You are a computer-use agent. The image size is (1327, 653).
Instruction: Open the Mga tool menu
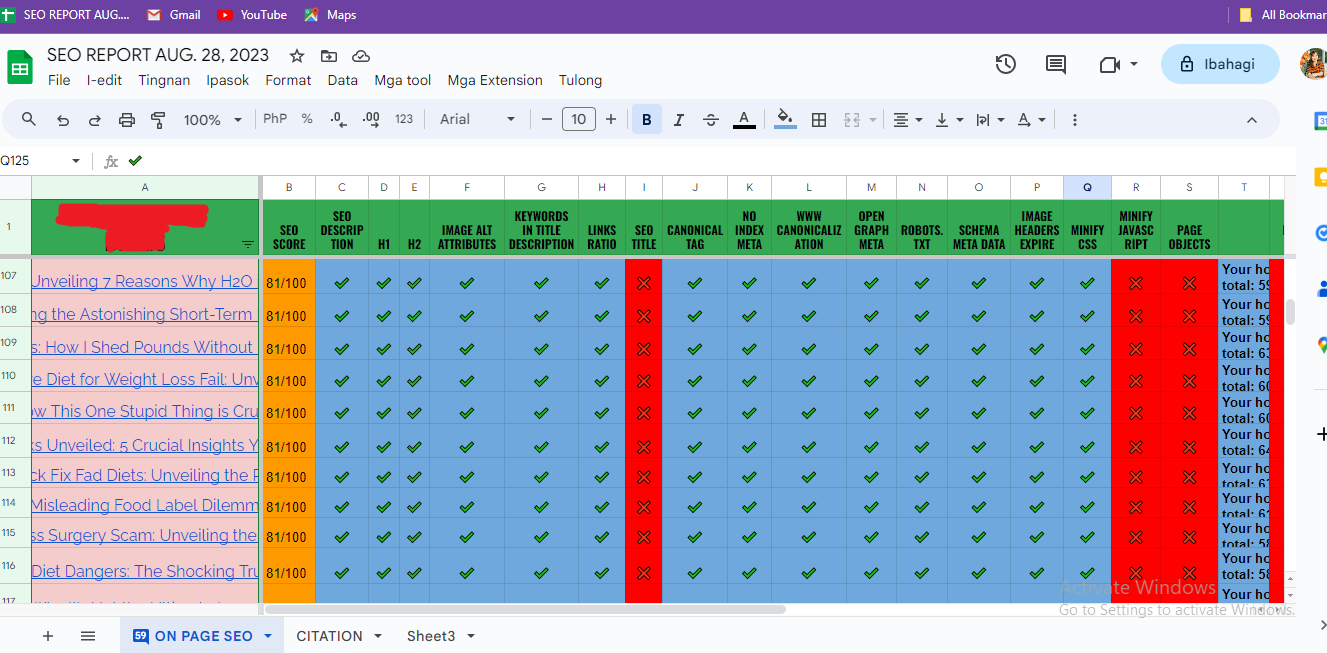click(403, 80)
